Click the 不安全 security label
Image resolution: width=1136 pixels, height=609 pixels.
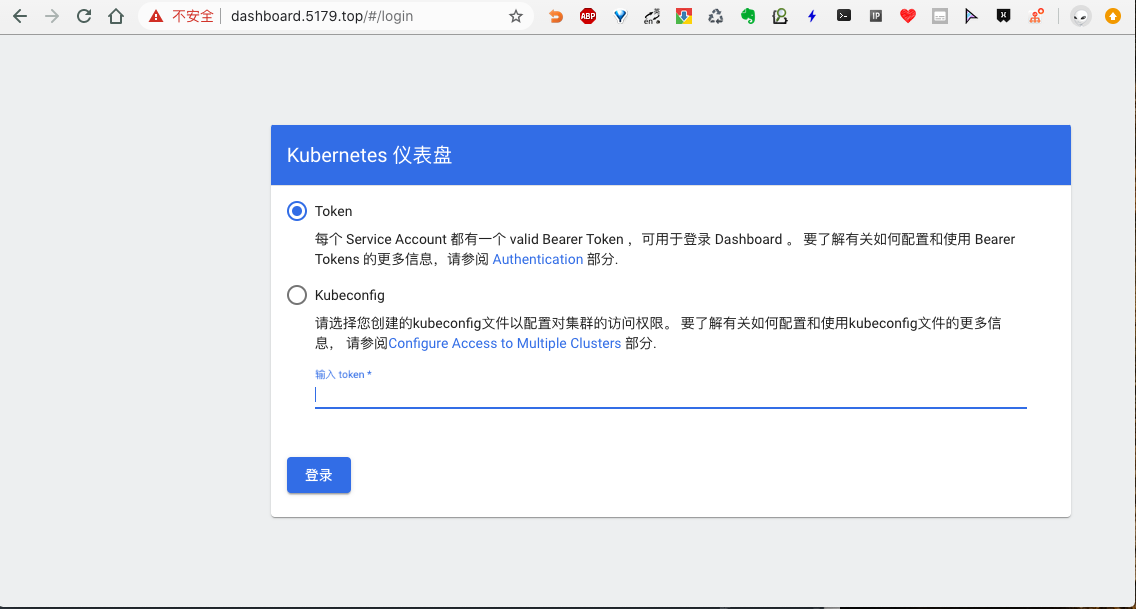tap(193, 16)
